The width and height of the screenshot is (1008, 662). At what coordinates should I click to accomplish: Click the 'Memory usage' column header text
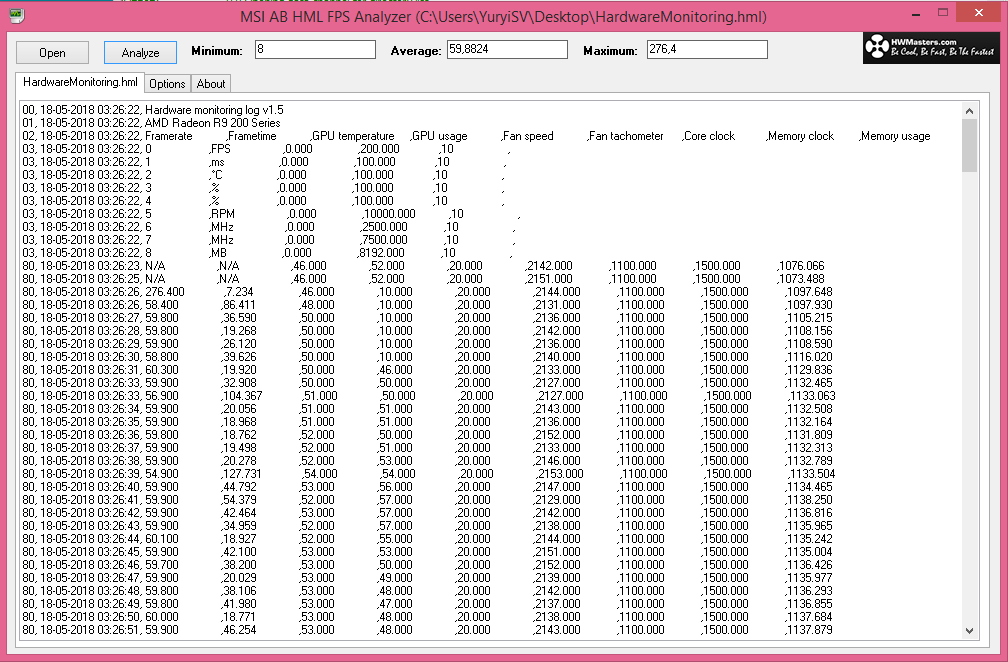tap(896, 136)
